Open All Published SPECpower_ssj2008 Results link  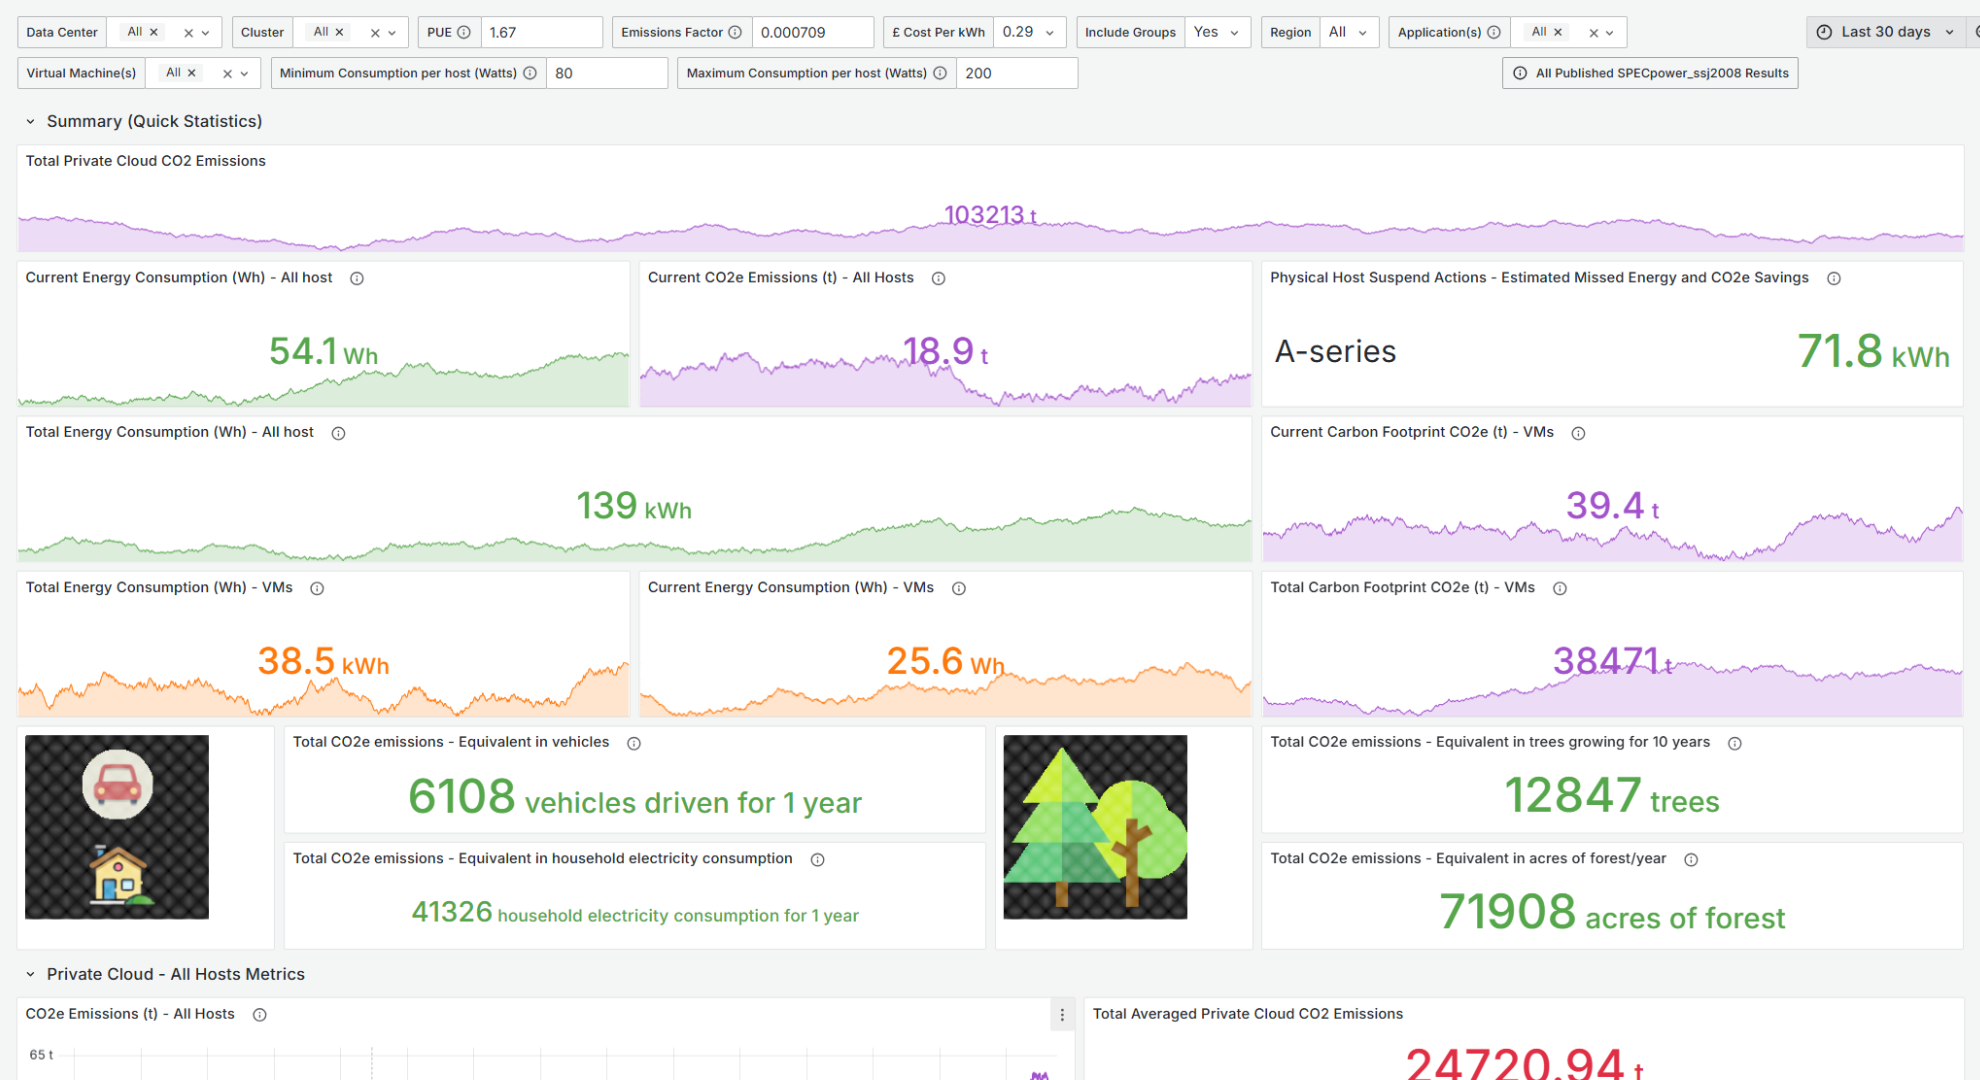(x=1650, y=73)
